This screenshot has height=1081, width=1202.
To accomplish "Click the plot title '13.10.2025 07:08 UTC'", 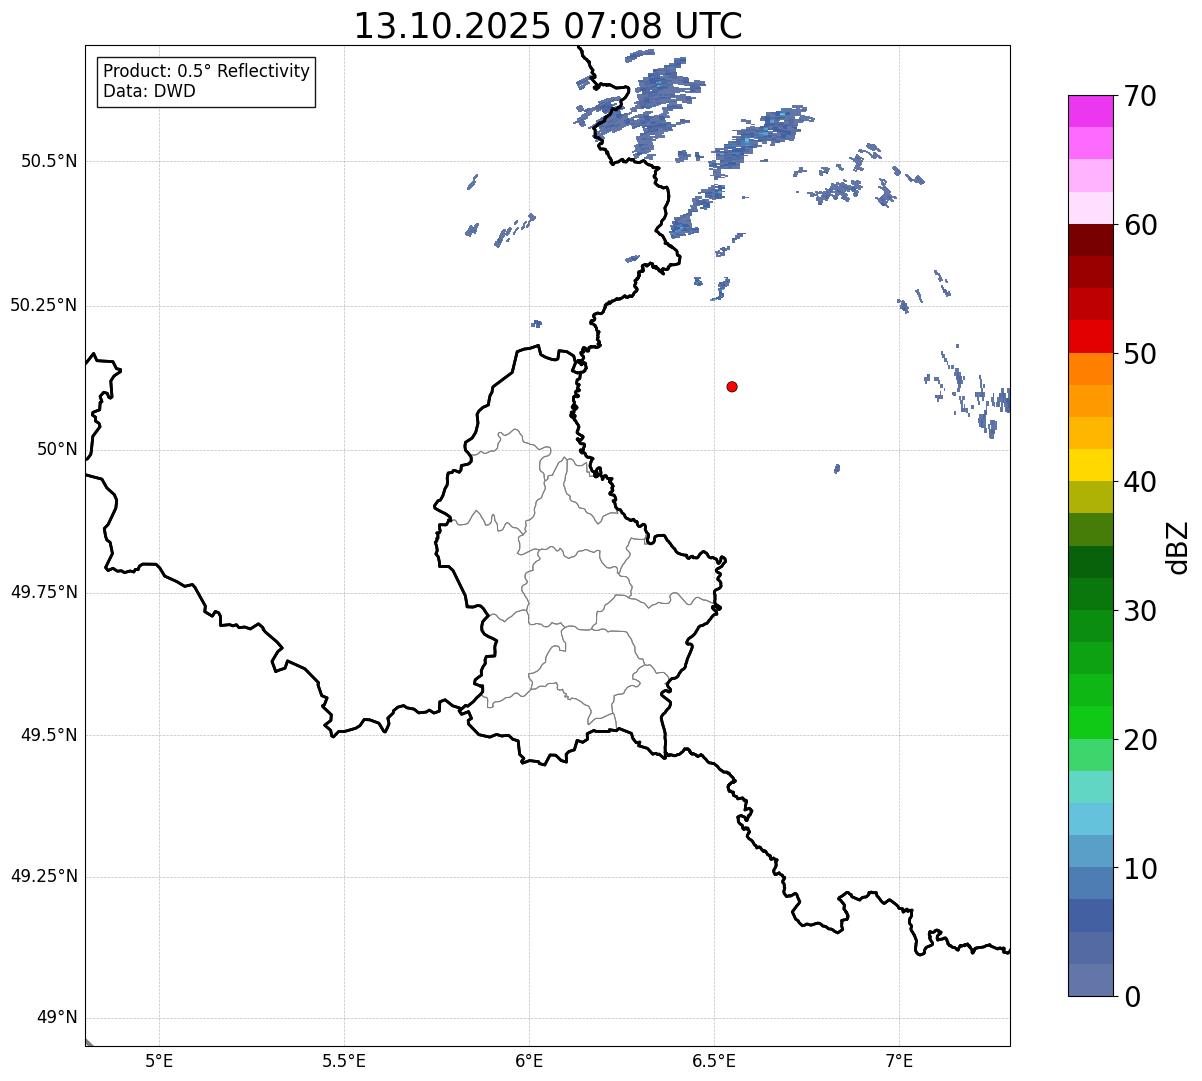I will coord(548,26).
